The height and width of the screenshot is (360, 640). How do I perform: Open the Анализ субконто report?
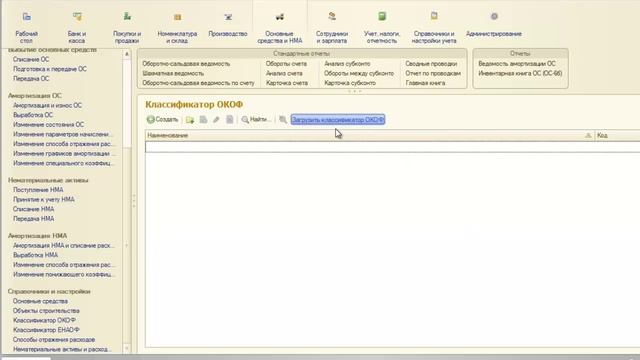coord(347,64)
